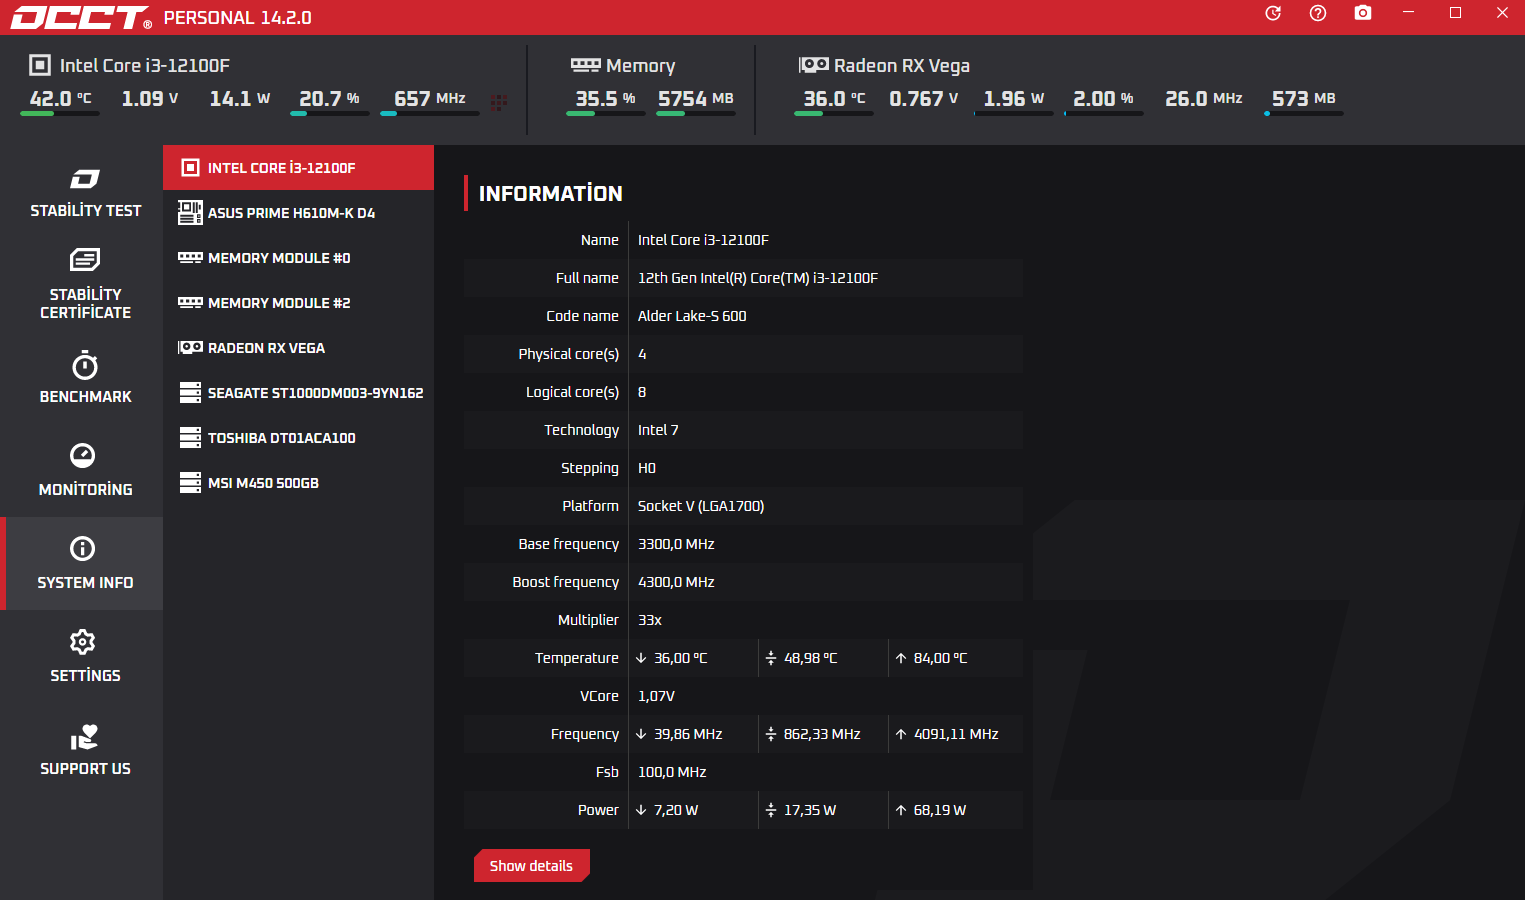The width and height of the screenshot is (1525, 900).
Task: Click the GPU temperature 36.0 °C reading
Action: click(x=834, y=98)
